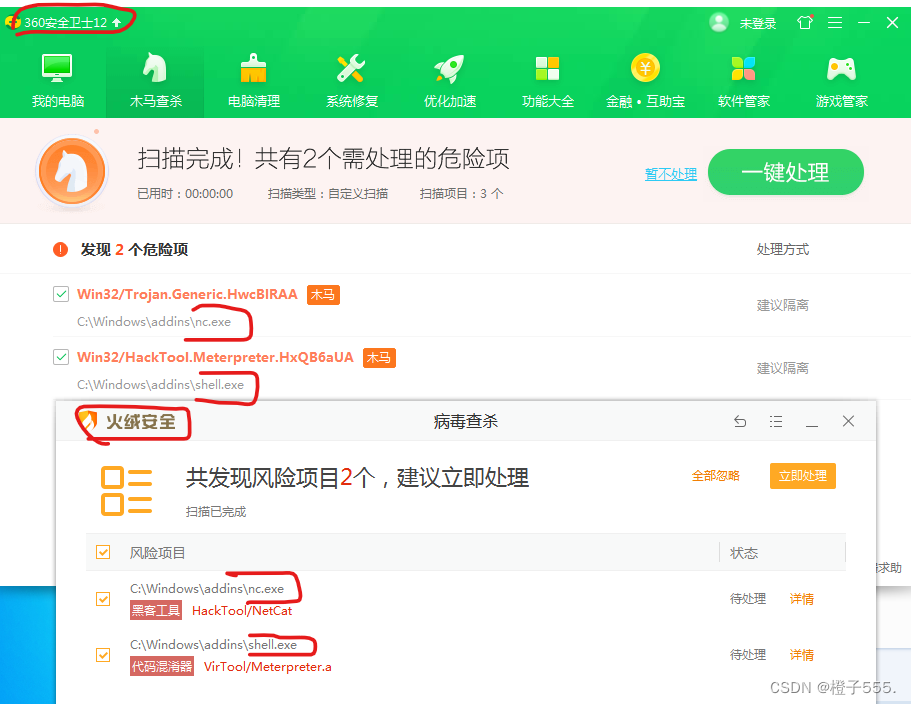Click 建议隔离 for shell.exe in 360
This screenshot has width=911, height=704.
783,368
